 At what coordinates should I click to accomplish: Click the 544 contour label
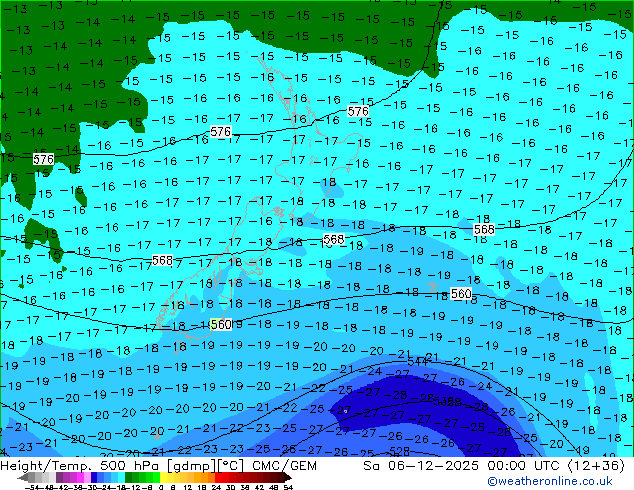coord(417,361)
